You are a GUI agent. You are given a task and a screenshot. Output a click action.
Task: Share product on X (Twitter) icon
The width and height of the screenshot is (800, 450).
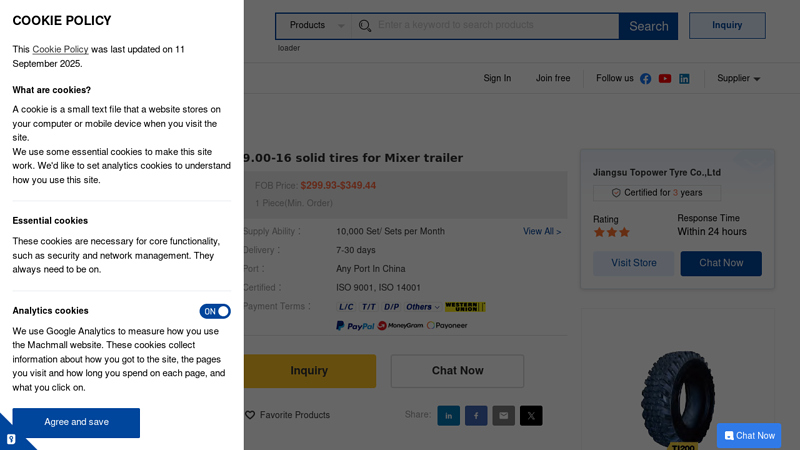coord(531,415)
